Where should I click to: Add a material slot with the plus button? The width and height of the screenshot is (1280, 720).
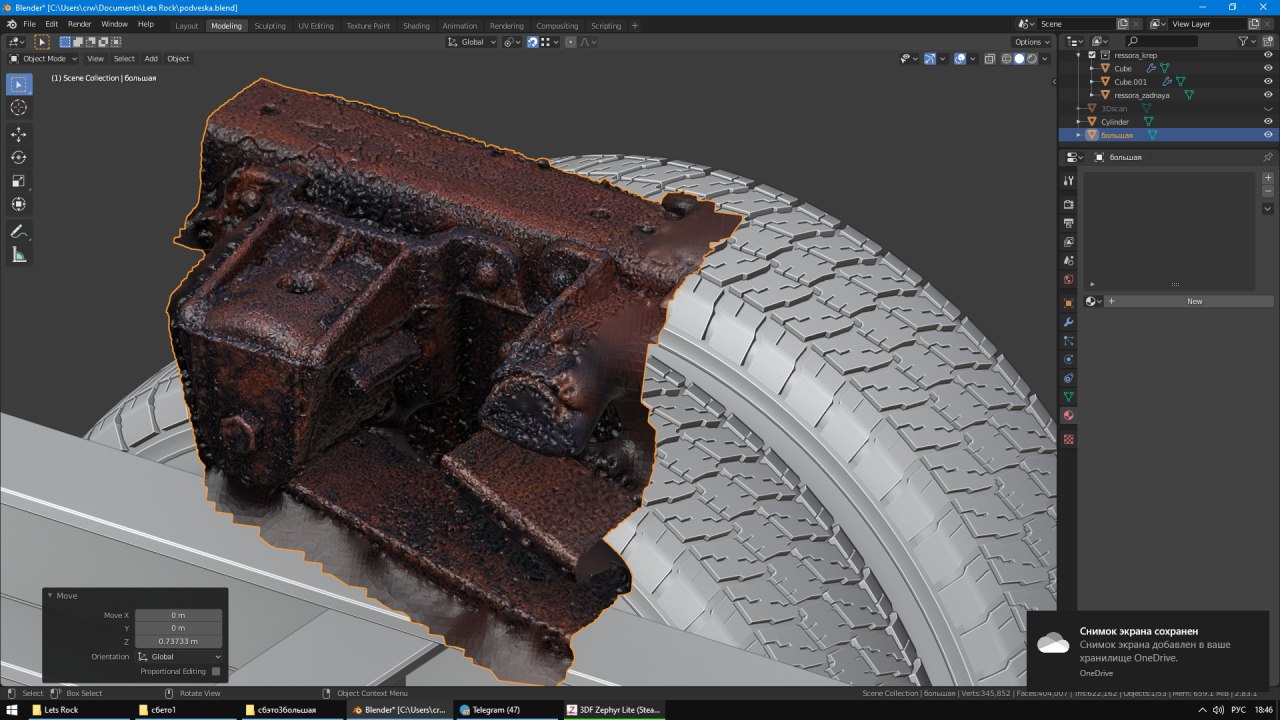point(1268,178)
